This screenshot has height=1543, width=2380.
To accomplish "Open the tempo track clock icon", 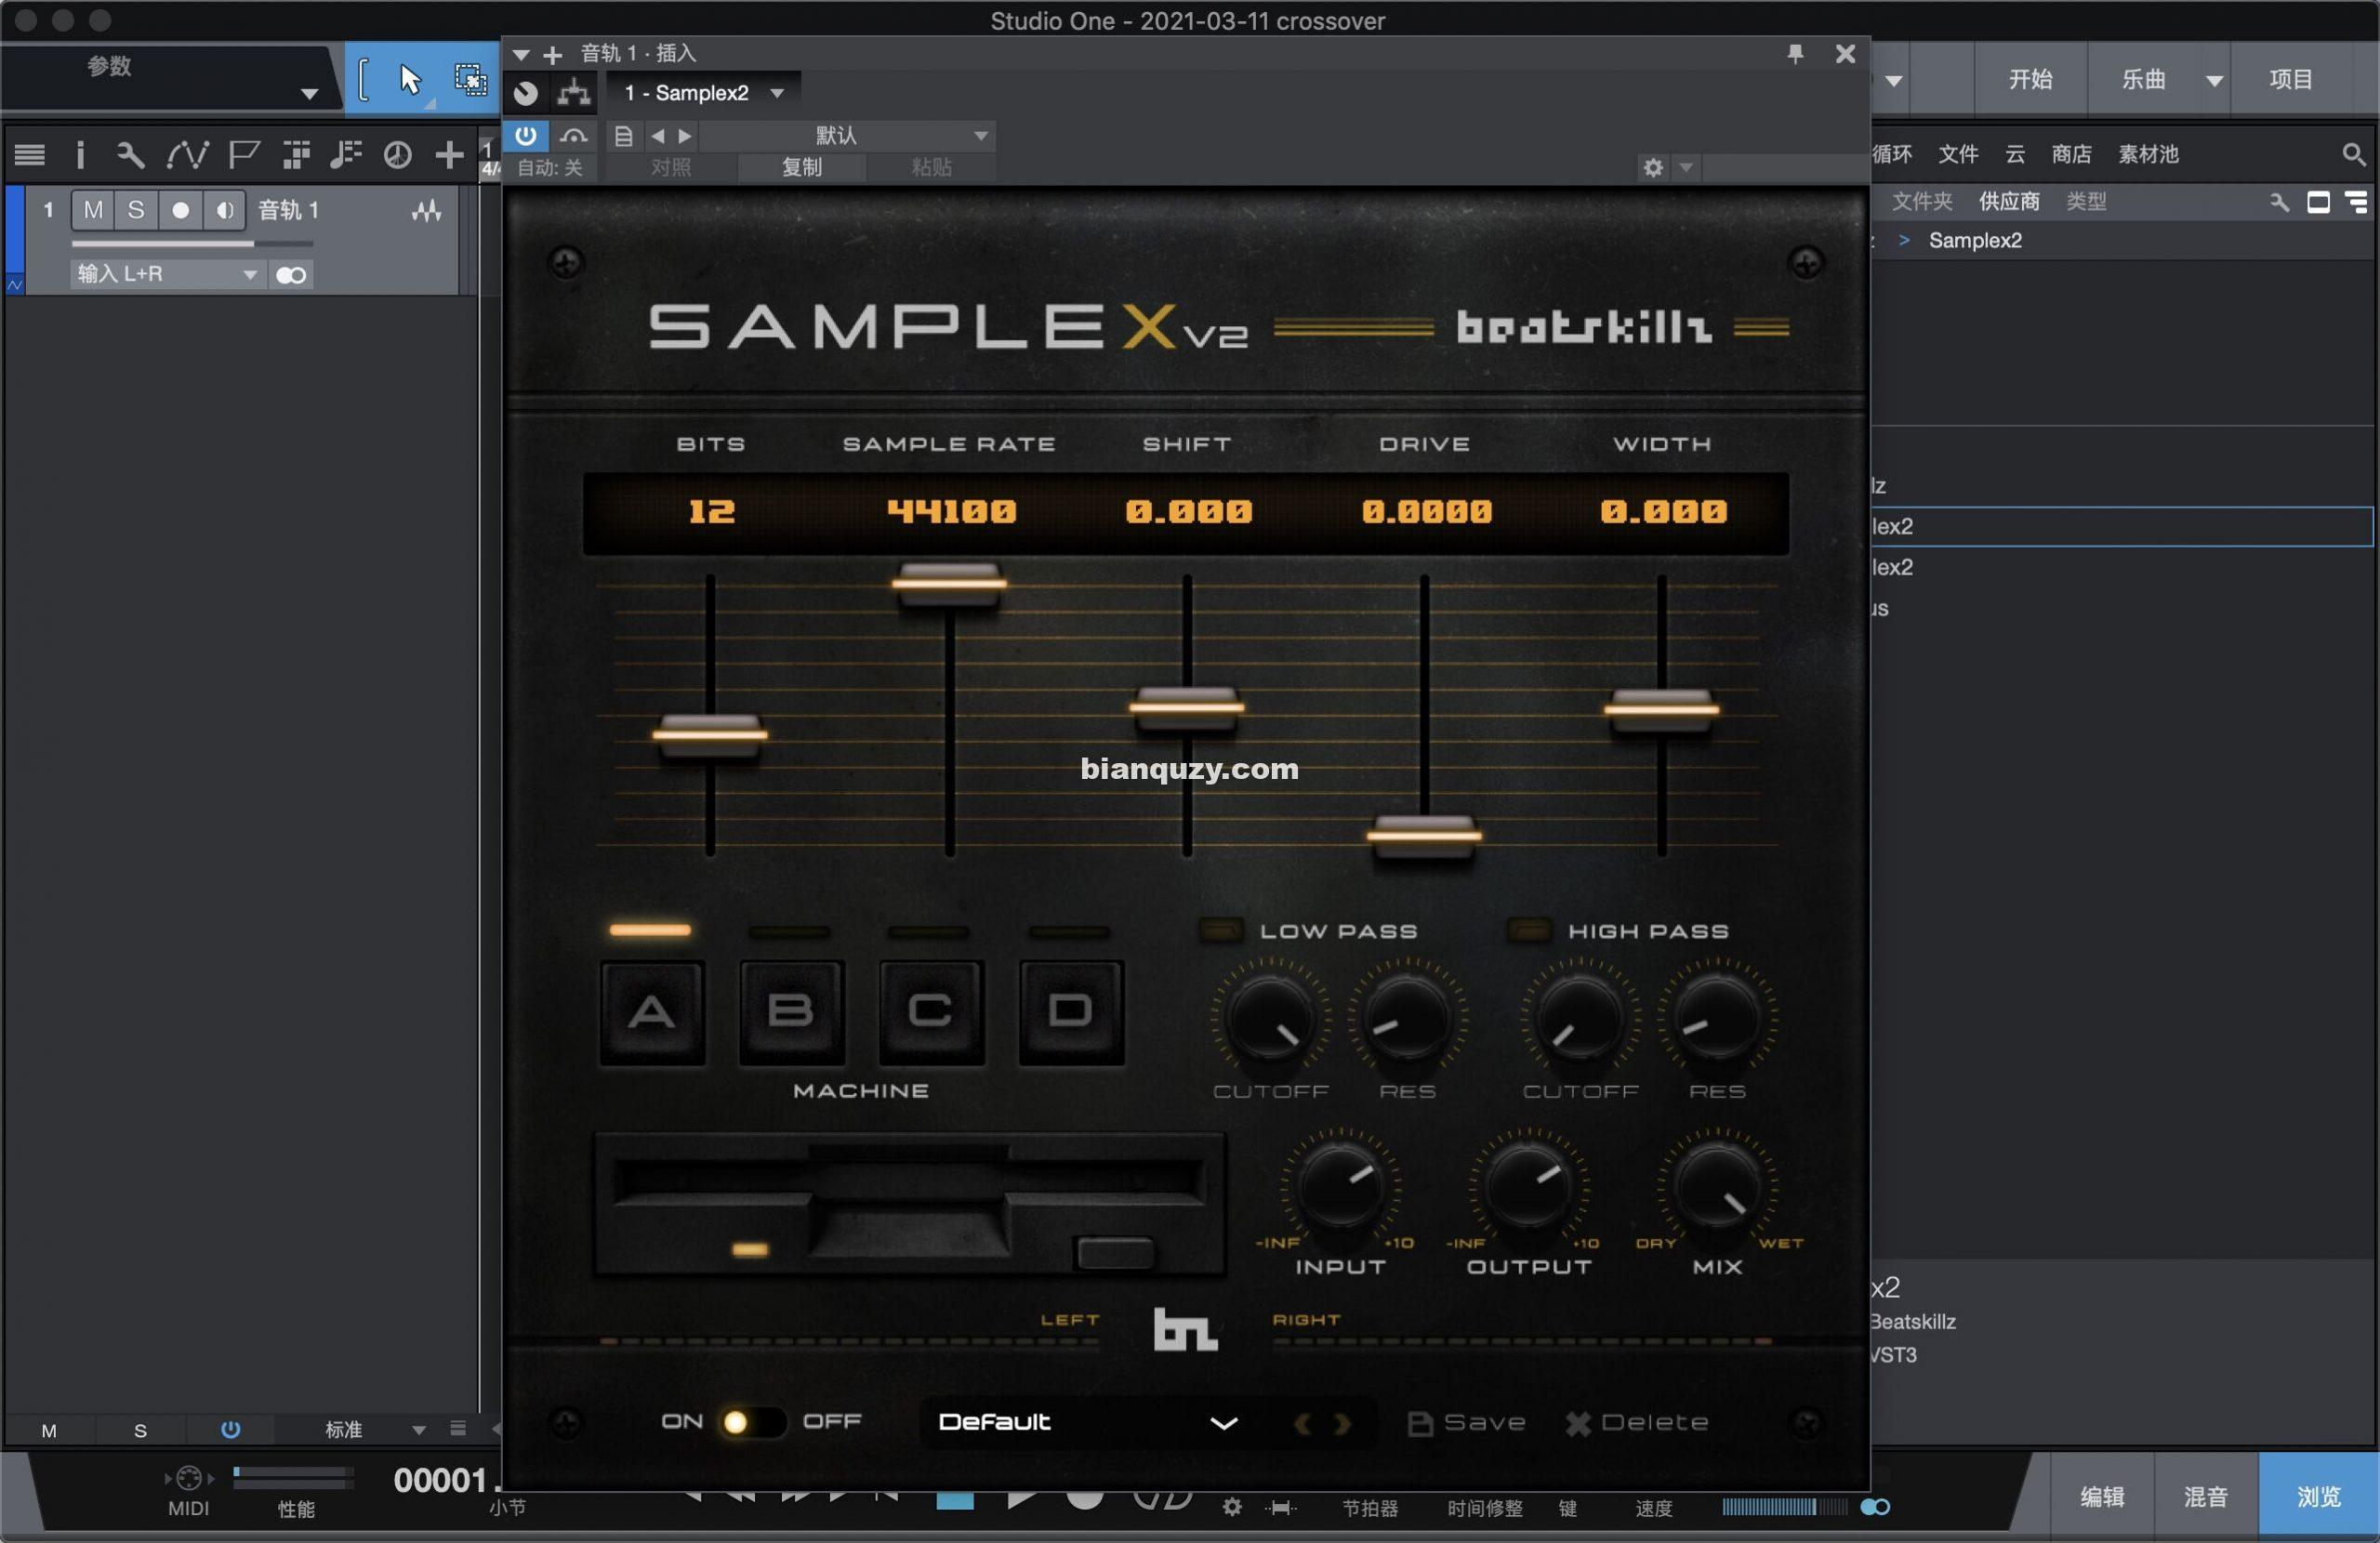I will (398, 155).
